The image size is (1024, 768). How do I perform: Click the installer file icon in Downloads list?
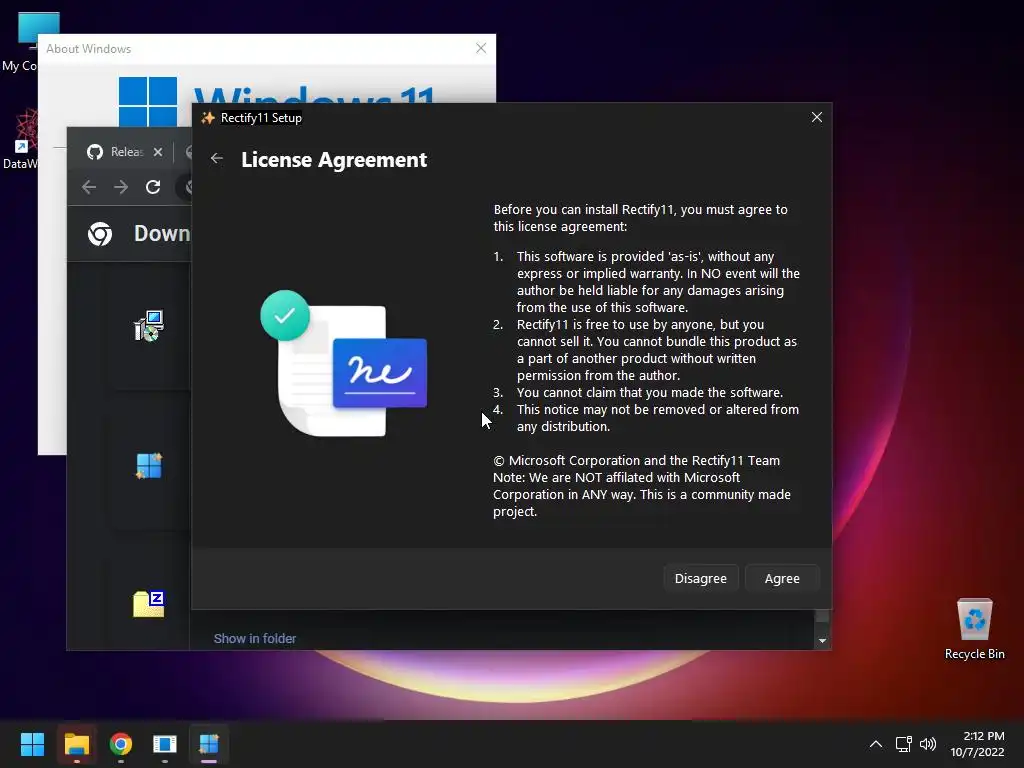tap(149, 326)
